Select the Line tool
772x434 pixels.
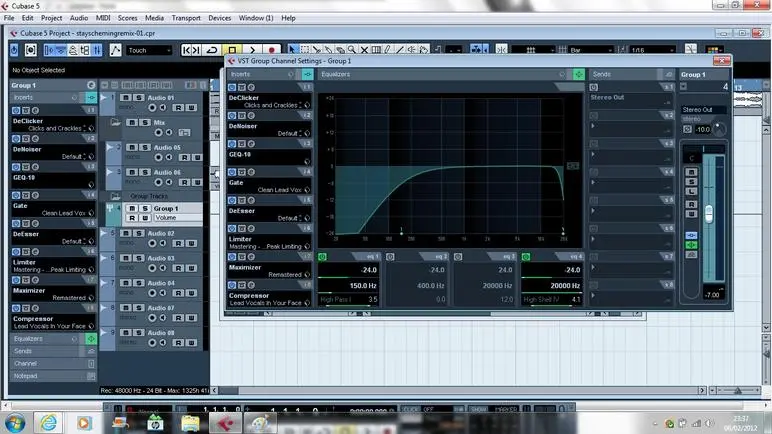click(x=400, y=50)
